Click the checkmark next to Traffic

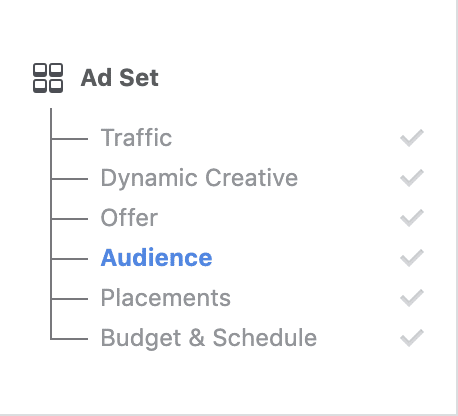[412, 138]
